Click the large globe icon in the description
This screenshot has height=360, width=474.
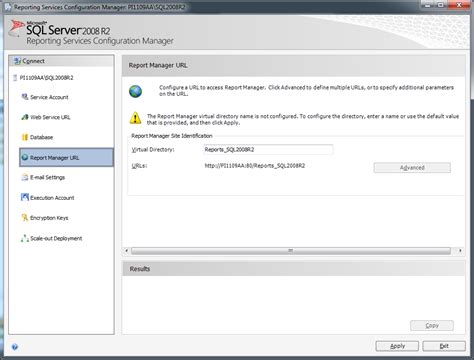[x=135, y=91]
